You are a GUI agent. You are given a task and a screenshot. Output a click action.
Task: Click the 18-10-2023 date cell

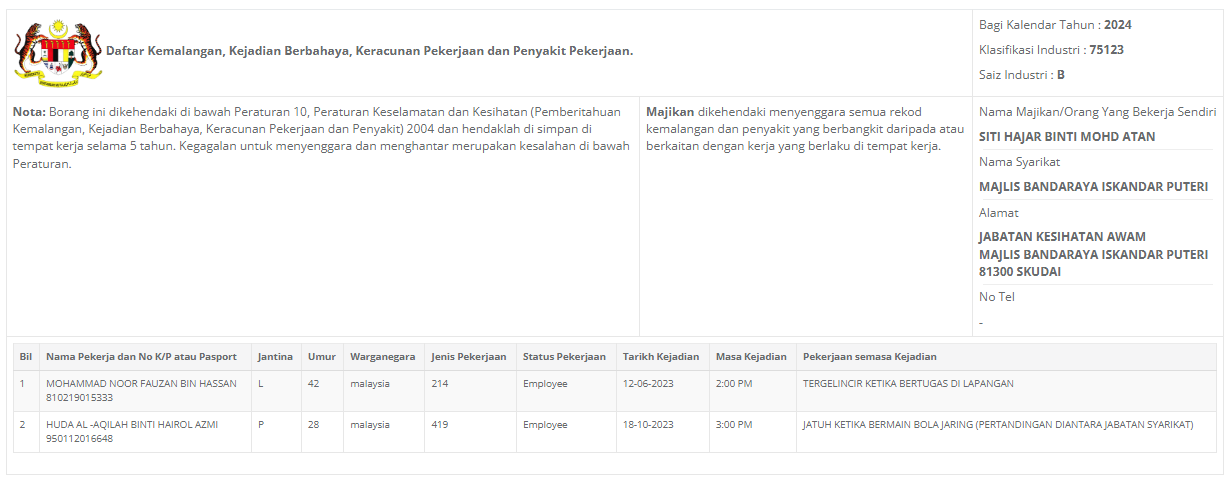[648, 424]
